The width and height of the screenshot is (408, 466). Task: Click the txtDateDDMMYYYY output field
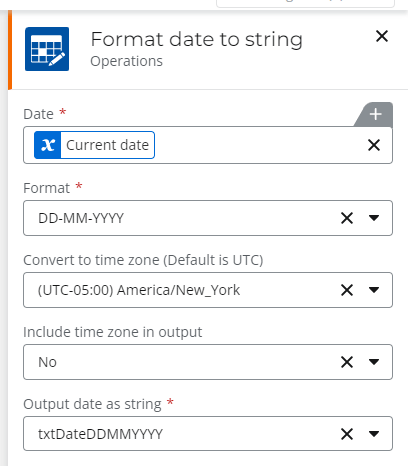(x=208, y=434)
